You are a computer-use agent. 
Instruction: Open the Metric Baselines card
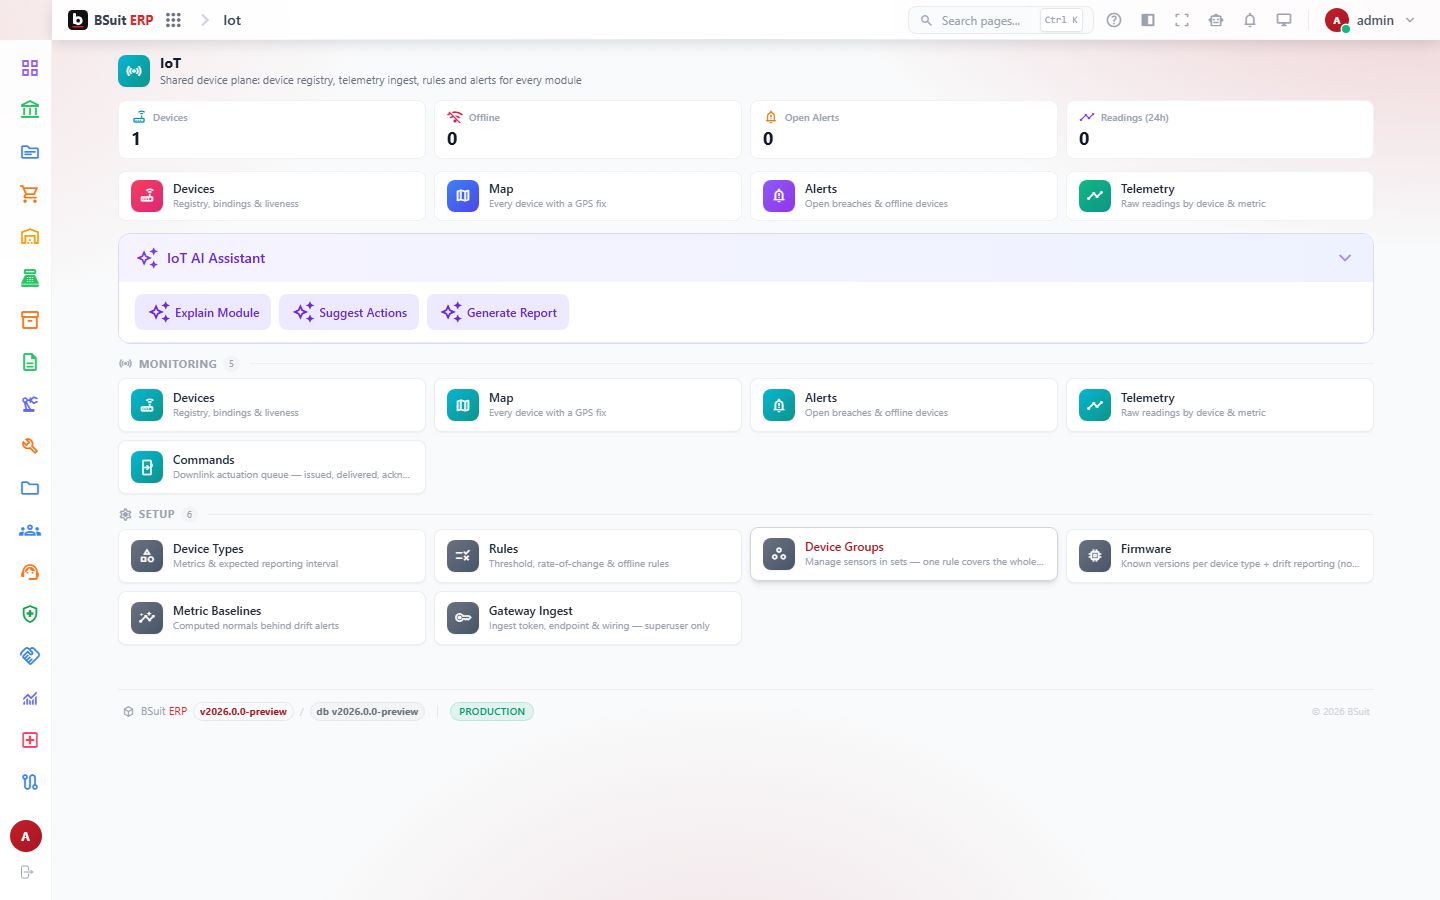click(272, 618)
